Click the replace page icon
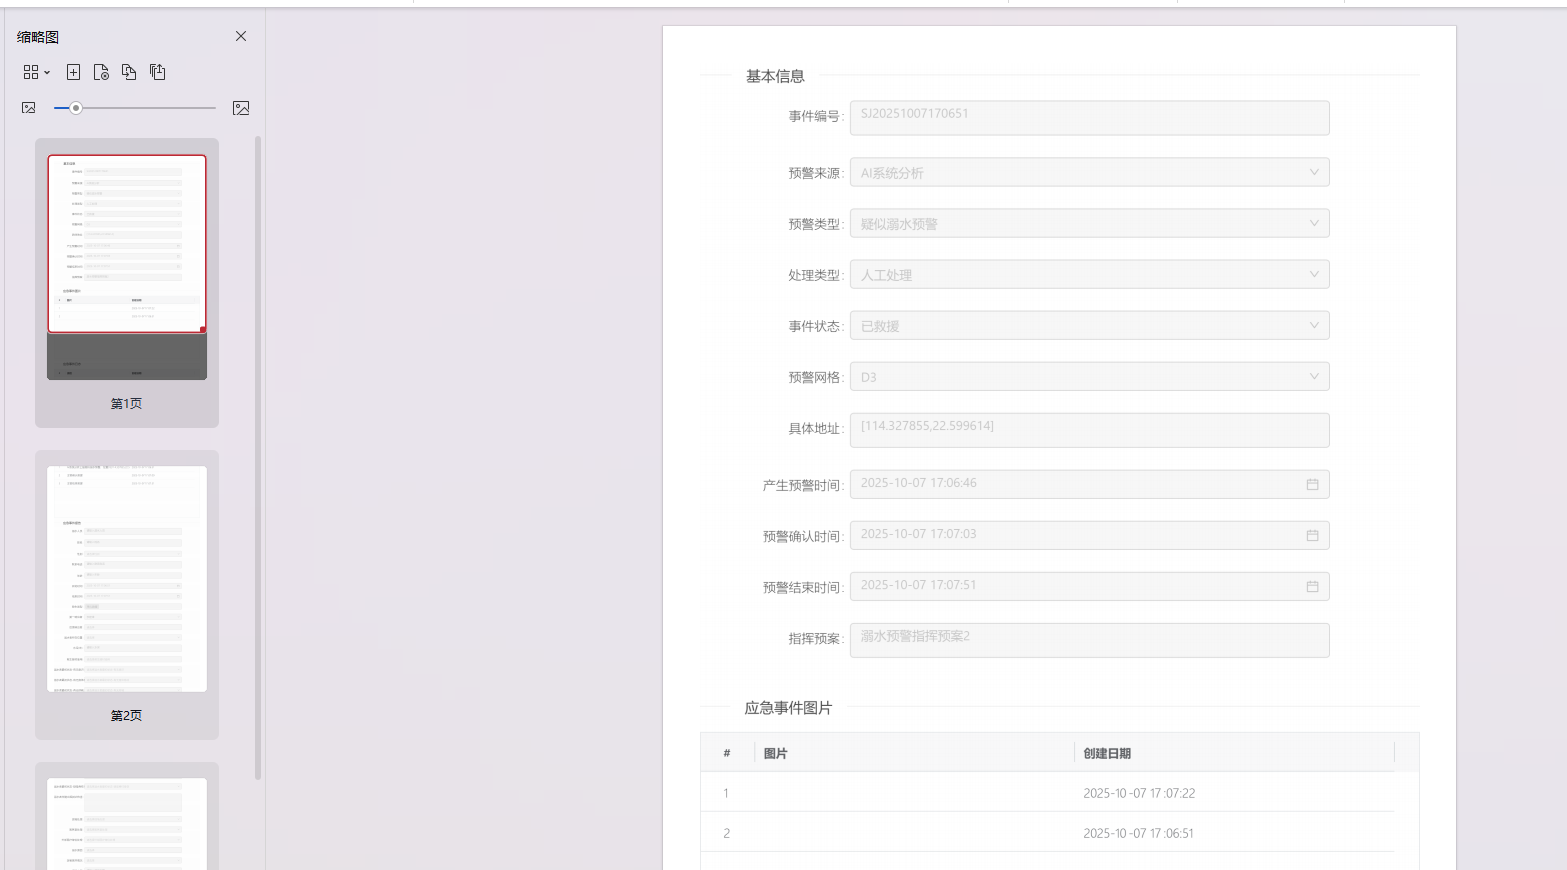Image resolution: width=1567 pixels, height=870 pixels. pos(129,72)
